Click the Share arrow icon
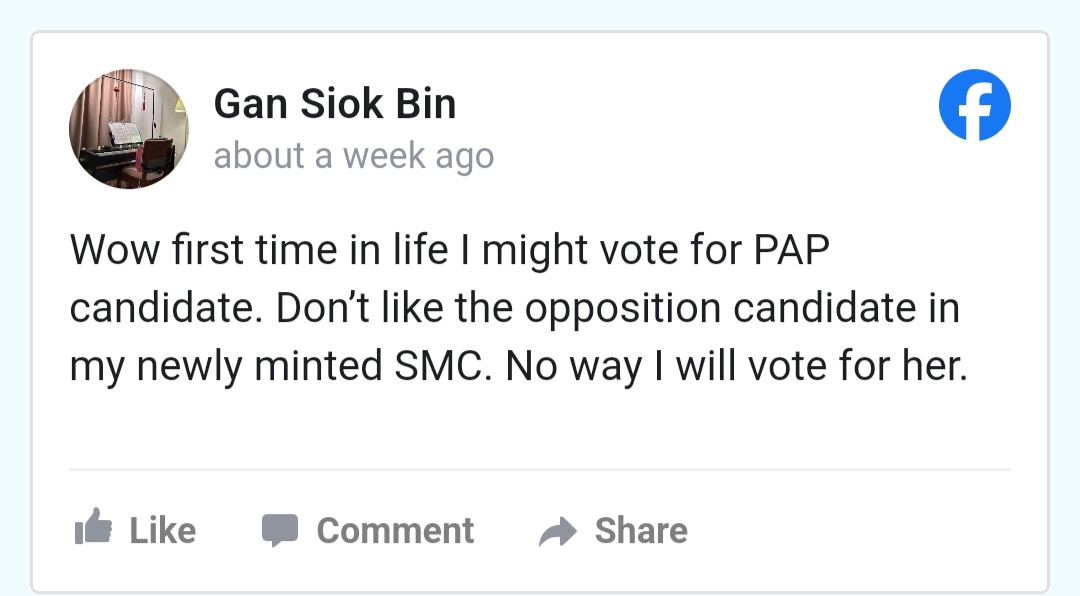 (557, 531)
